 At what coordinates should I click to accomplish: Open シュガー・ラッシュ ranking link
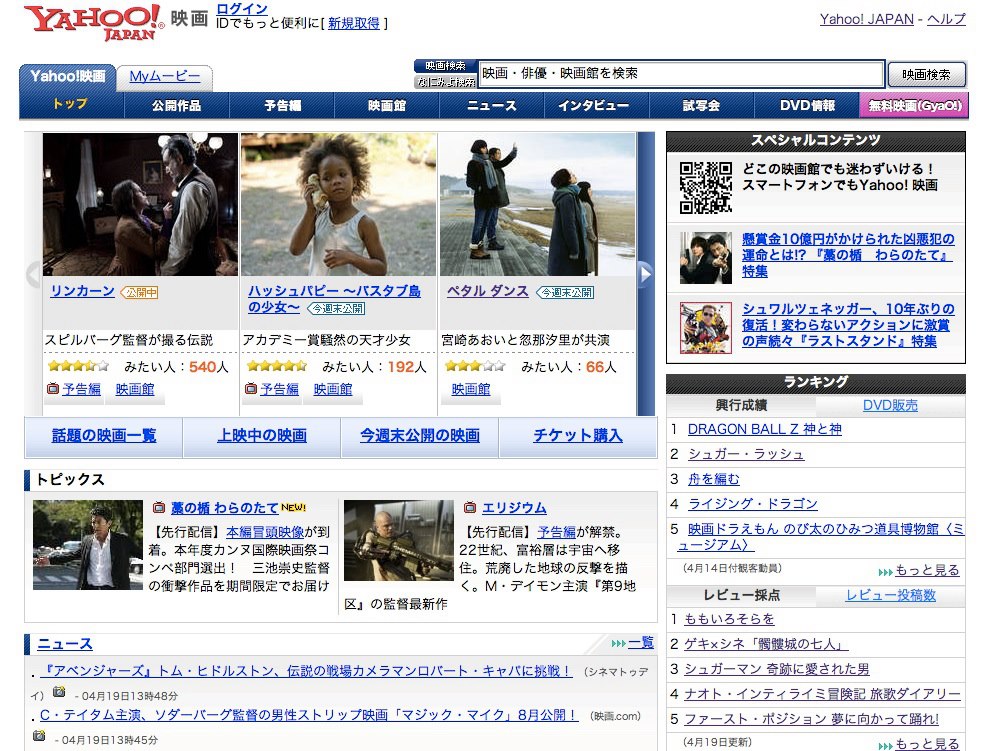coord(746,454)
